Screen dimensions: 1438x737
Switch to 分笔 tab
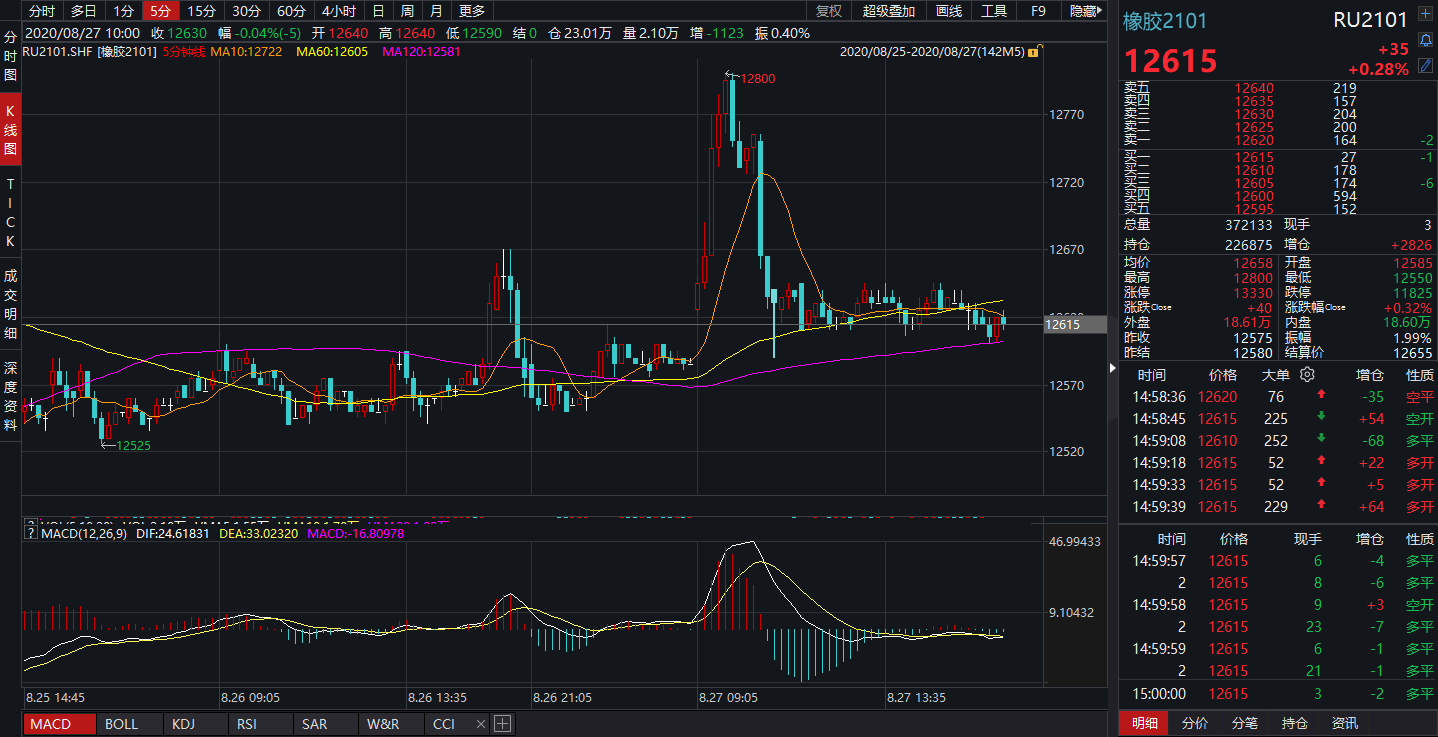pos(1245,723)
